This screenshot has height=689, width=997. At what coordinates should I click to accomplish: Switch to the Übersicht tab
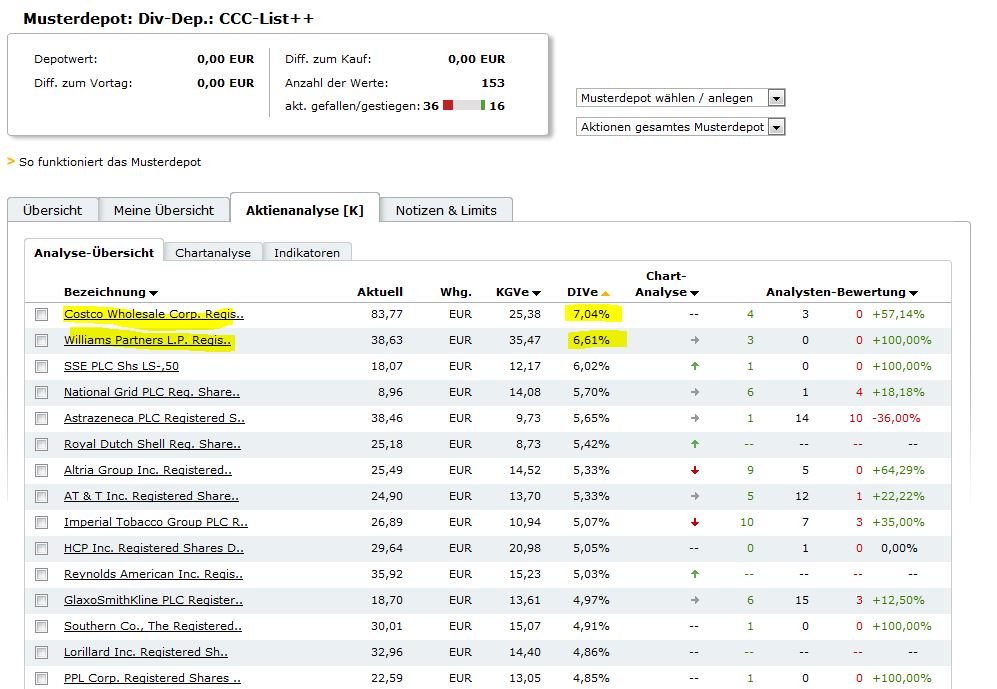53,210
